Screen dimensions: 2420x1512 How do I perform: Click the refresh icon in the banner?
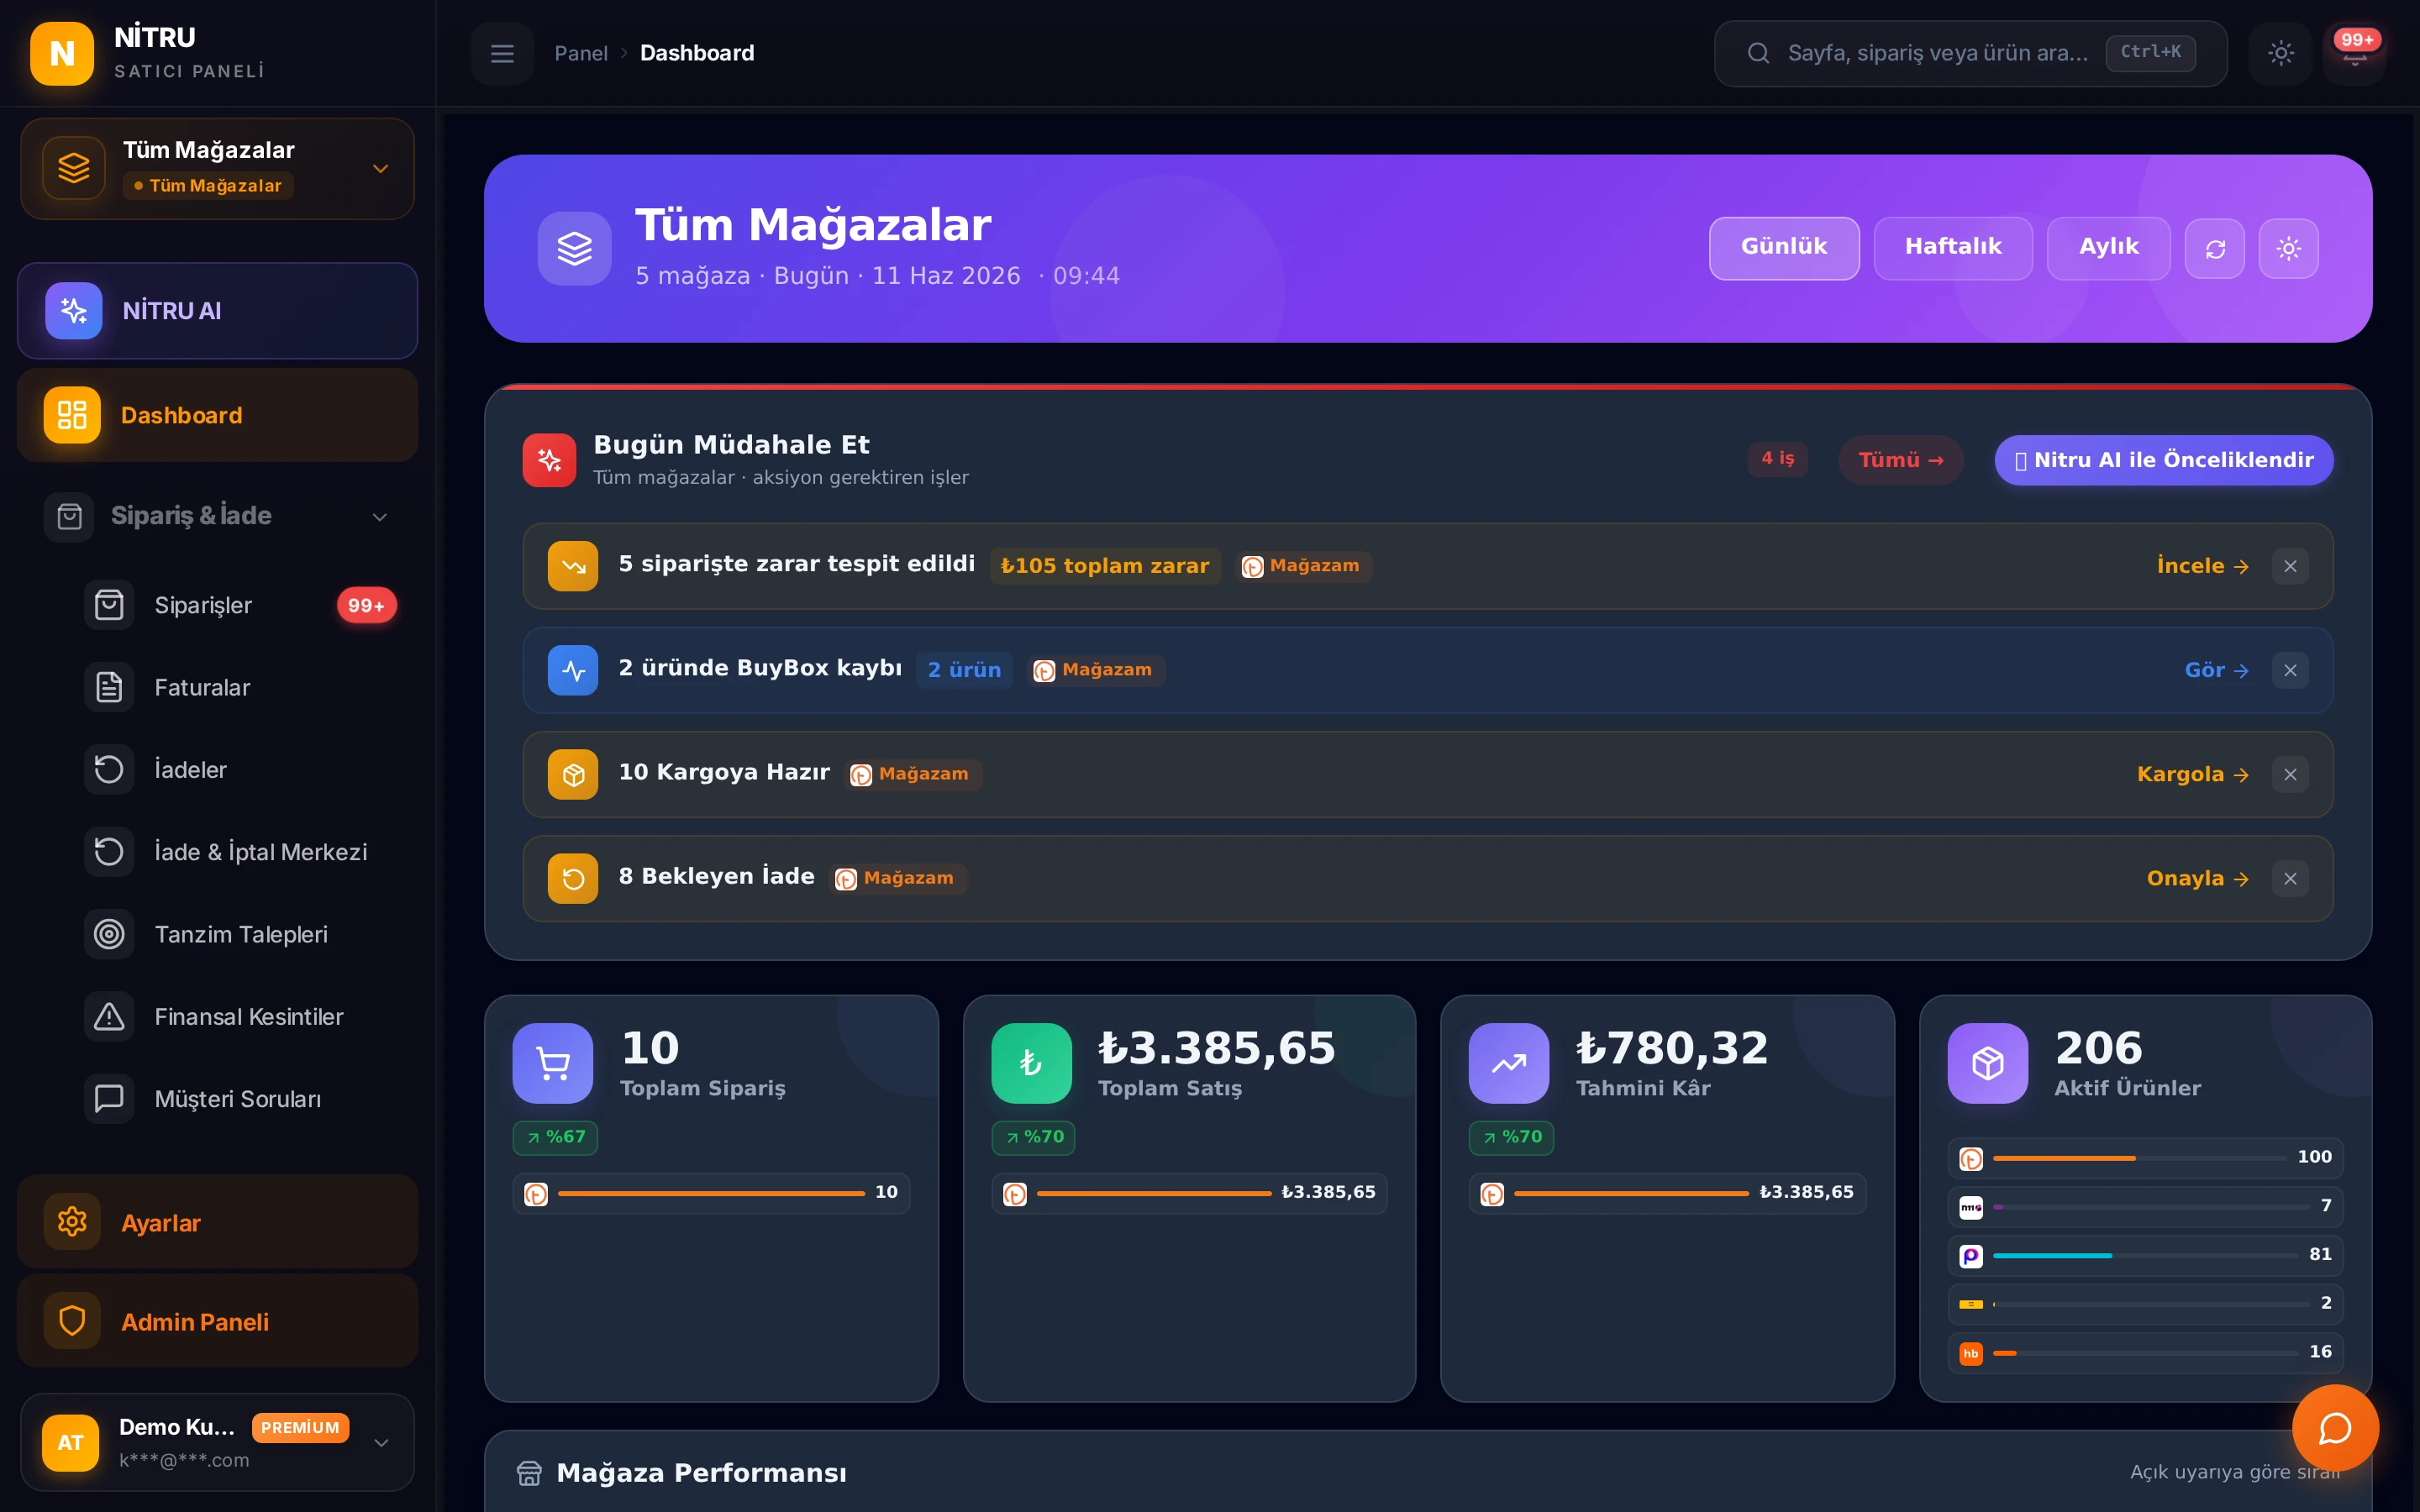(2215, 248)
